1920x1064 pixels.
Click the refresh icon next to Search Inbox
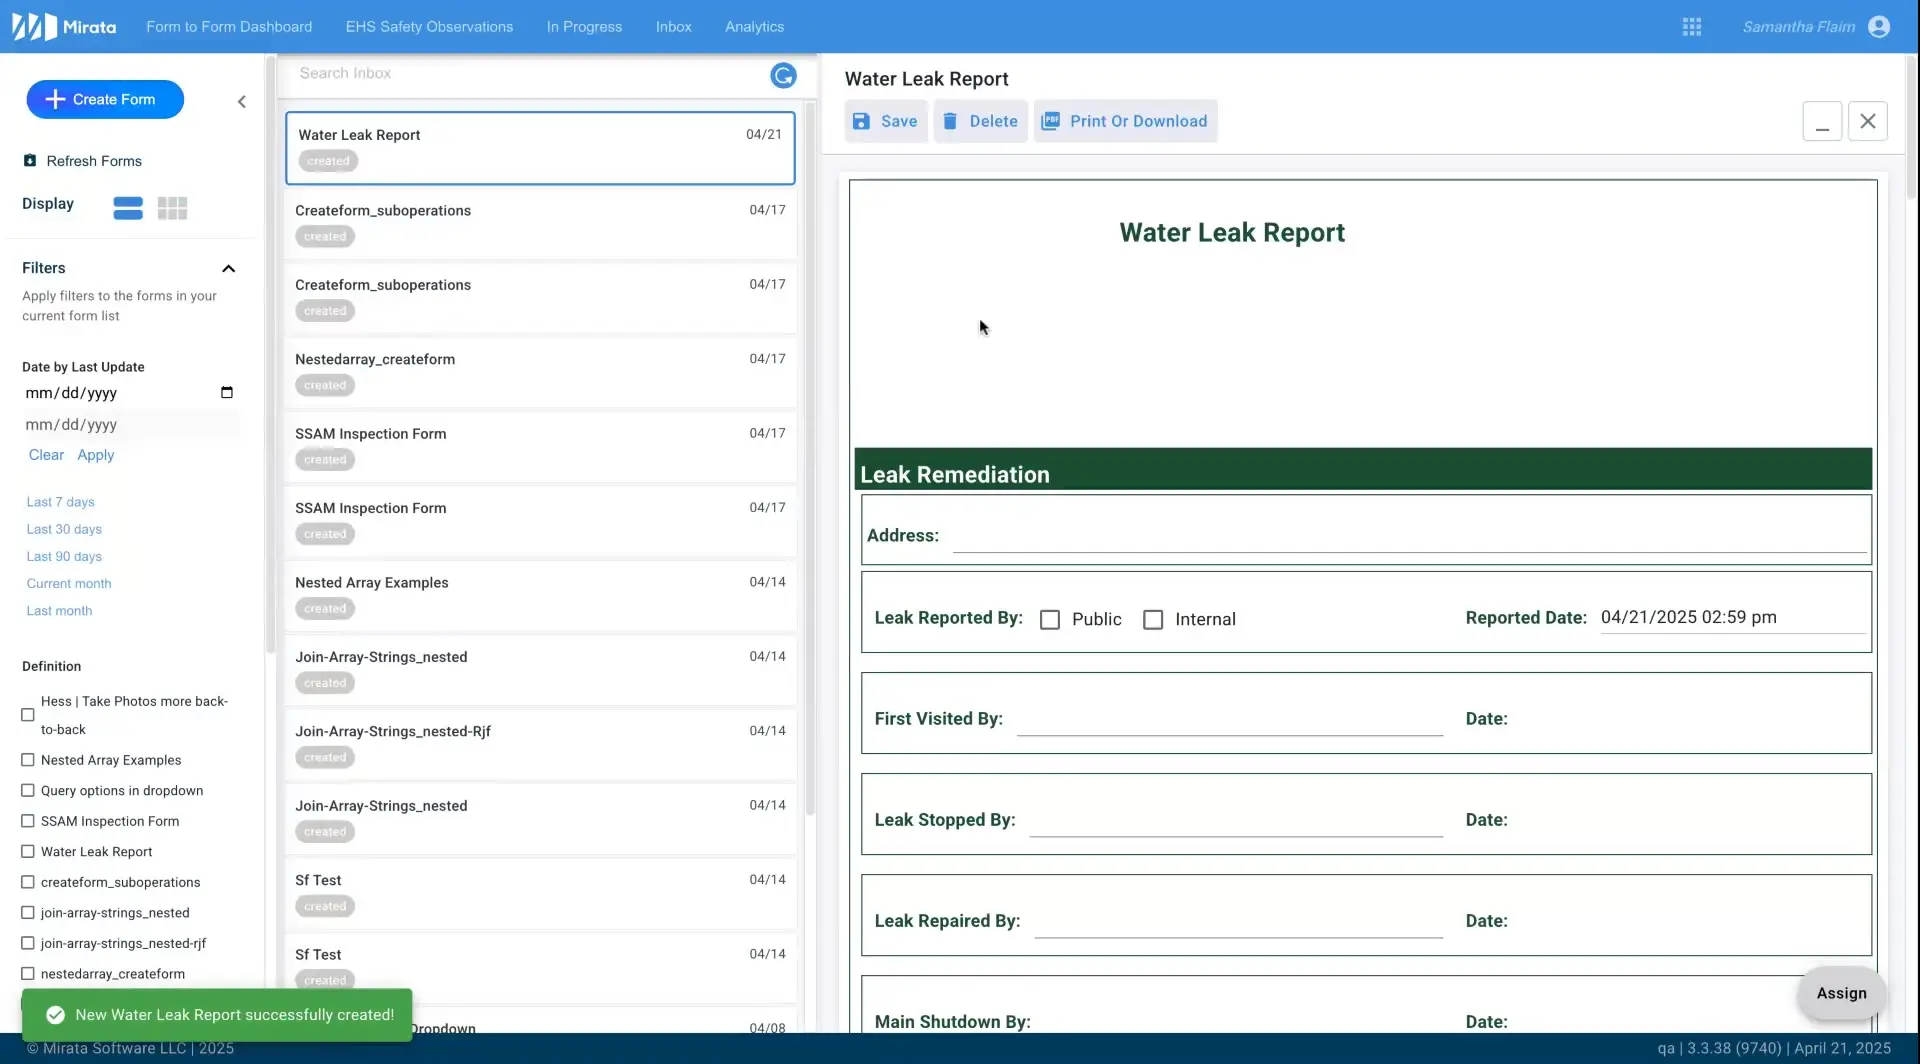(x=784, y=75)
